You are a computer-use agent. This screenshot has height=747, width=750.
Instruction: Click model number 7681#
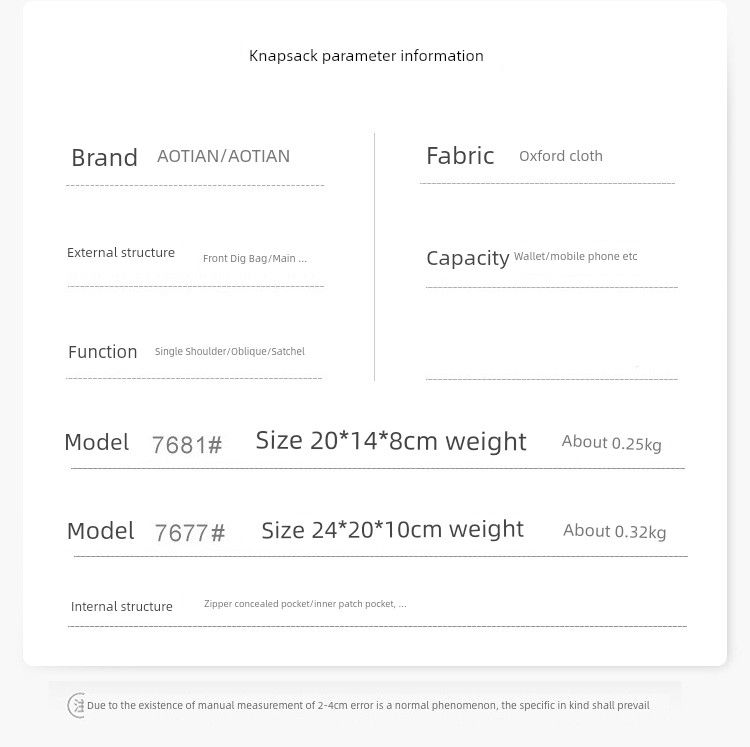point(187,445)
